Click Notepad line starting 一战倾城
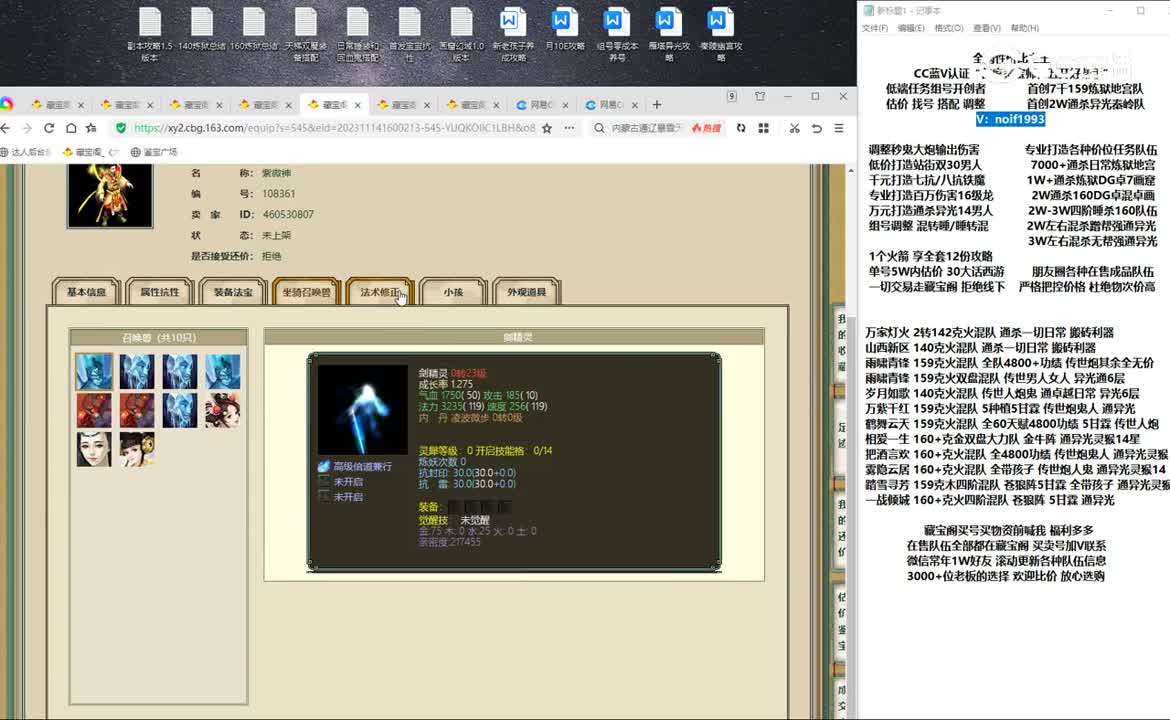 pos(989,500)
